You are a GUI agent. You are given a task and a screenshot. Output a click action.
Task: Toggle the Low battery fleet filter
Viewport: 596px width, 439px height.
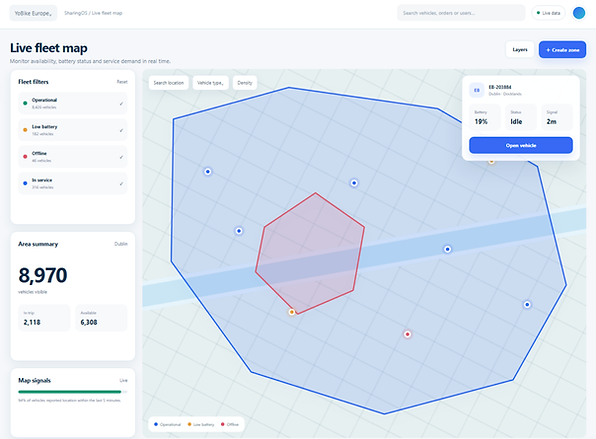73,130
